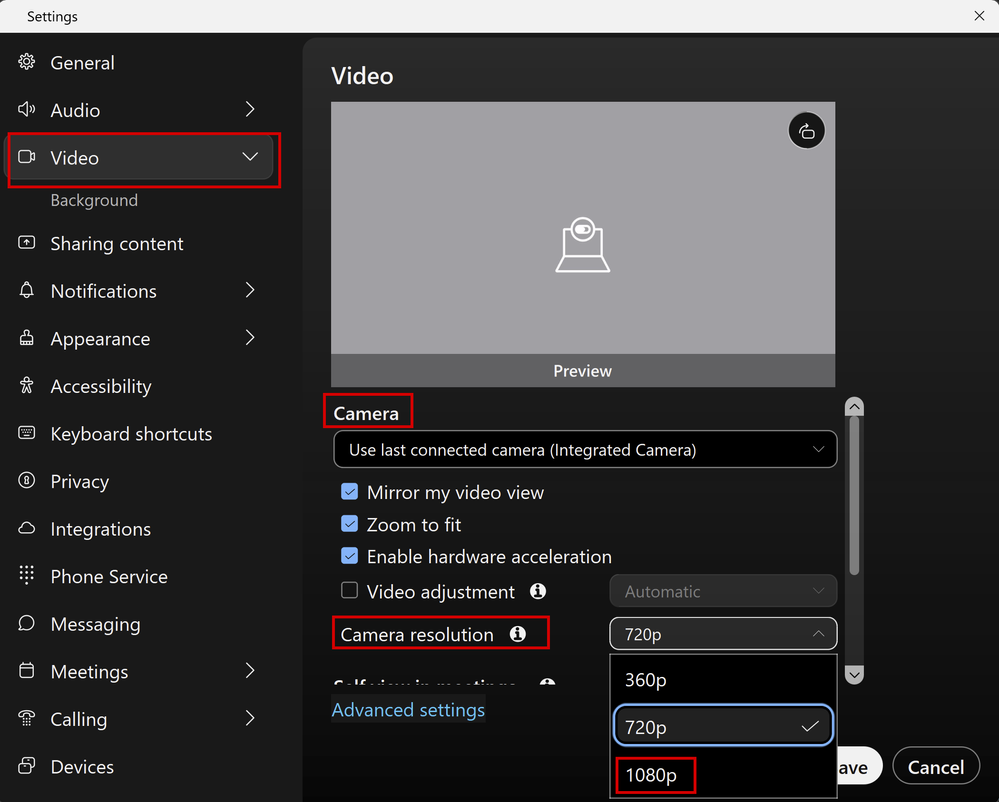Viewport: 999px width, 802px height.
Task: Open Integrations settings page
Action: pos(101,529)
